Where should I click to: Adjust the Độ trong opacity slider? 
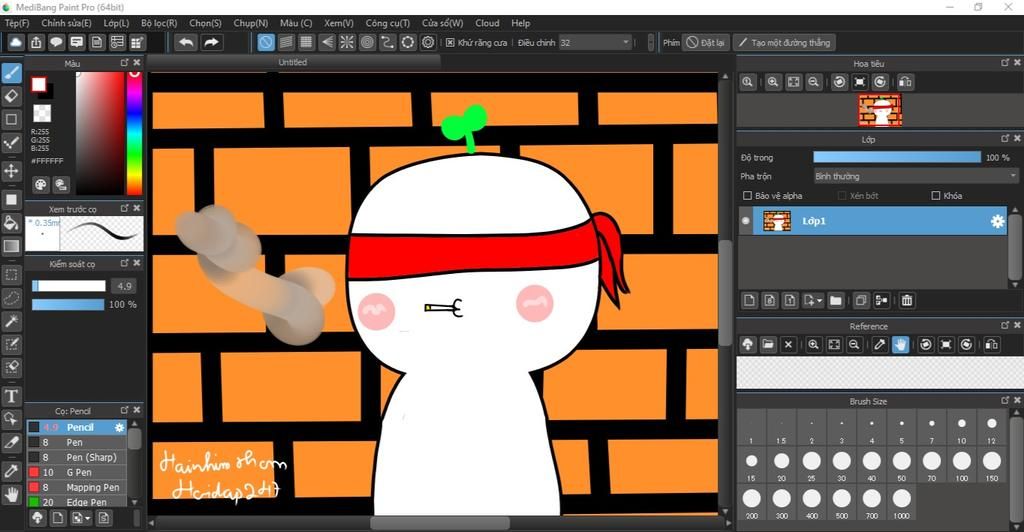point(897,157)
